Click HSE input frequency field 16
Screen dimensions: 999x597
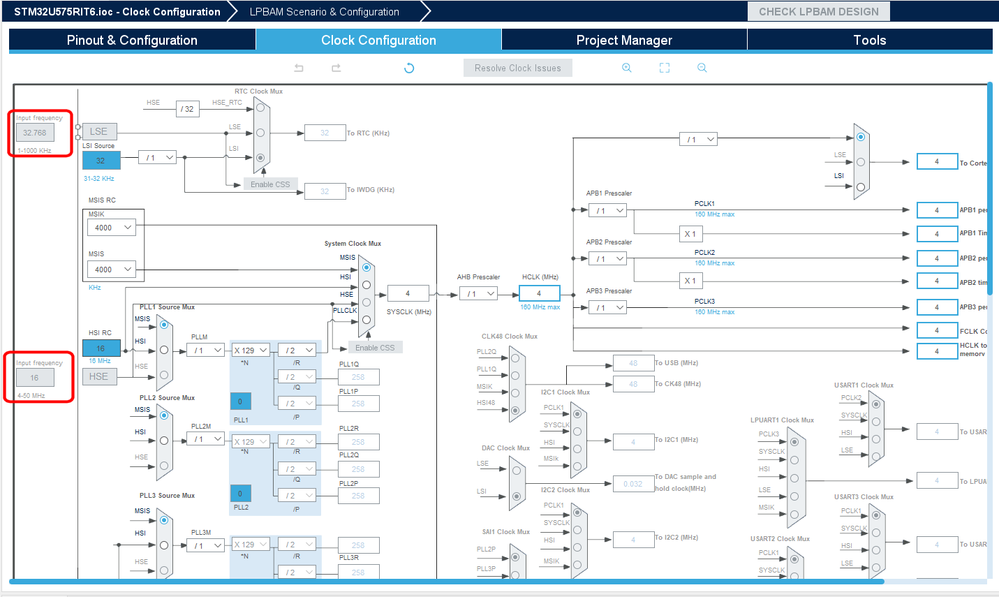35,378
